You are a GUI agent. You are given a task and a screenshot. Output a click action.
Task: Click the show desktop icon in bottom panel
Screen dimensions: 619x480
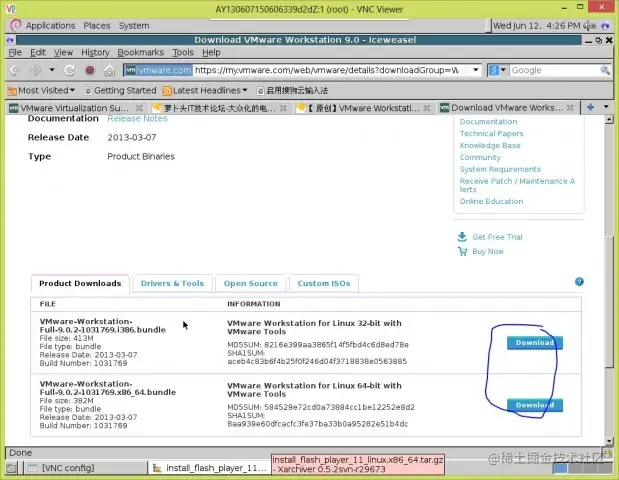tap(11, 468)
